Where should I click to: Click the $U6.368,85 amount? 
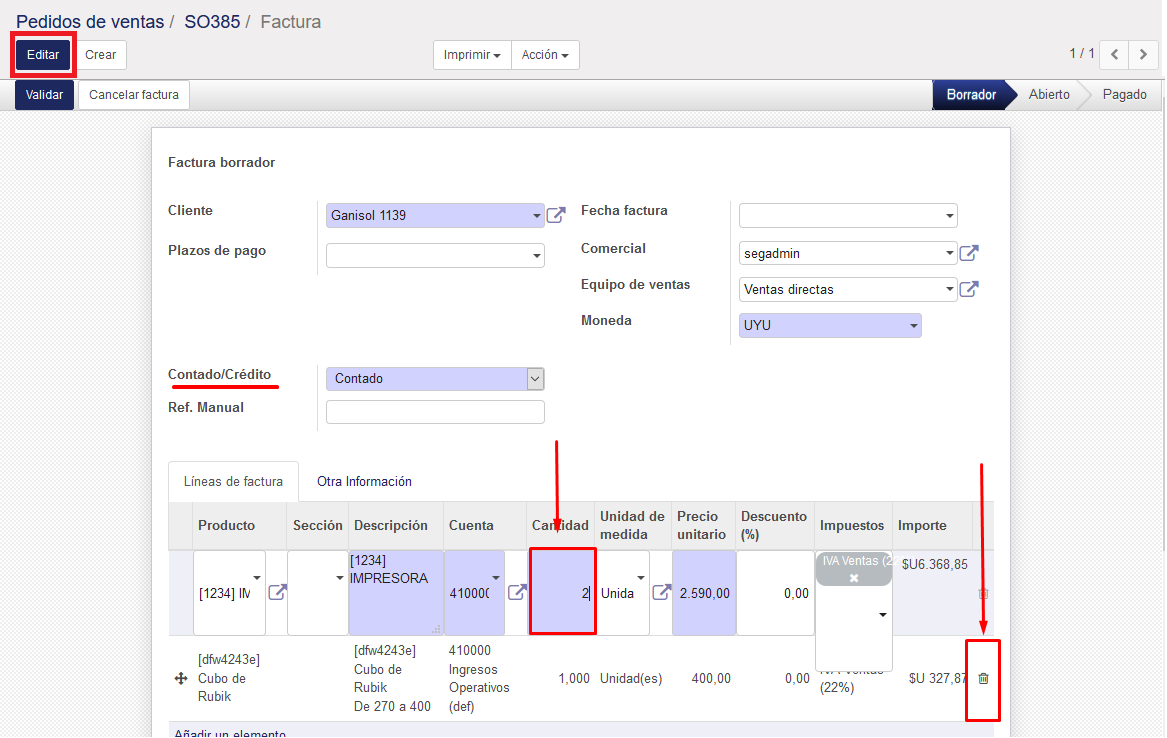(935, 565)
